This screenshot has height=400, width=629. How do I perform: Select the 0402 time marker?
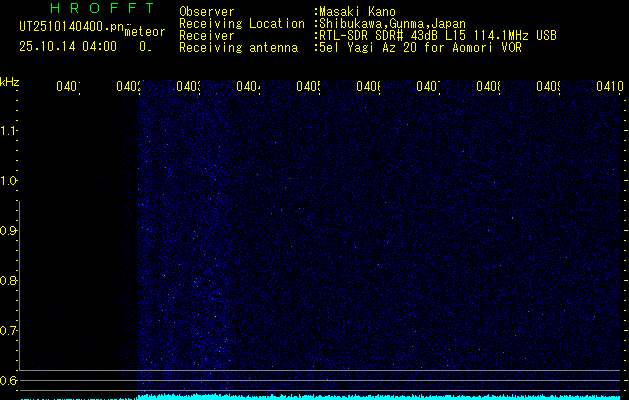[x=128, y=86]
